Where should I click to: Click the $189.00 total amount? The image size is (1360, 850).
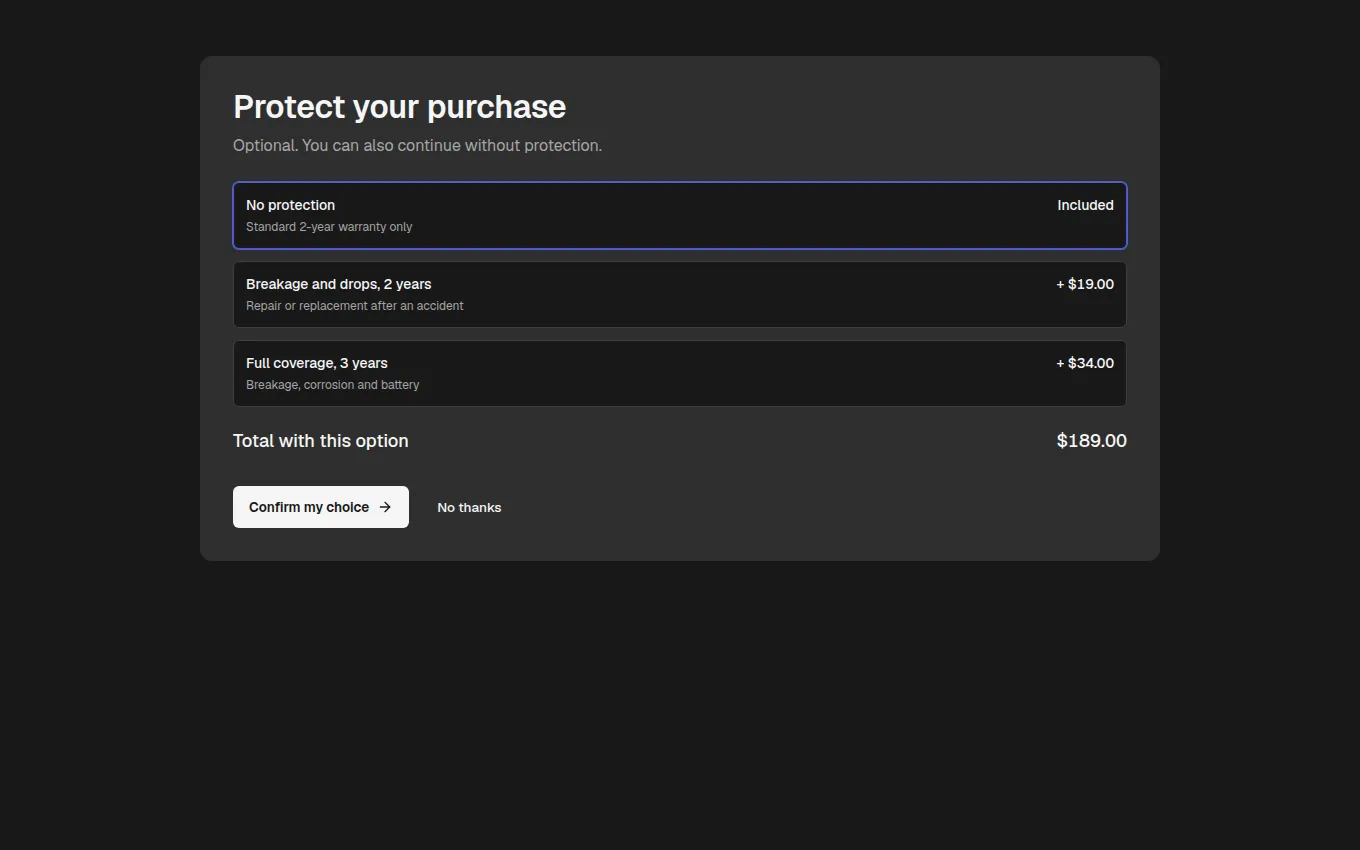point(1092,441)
